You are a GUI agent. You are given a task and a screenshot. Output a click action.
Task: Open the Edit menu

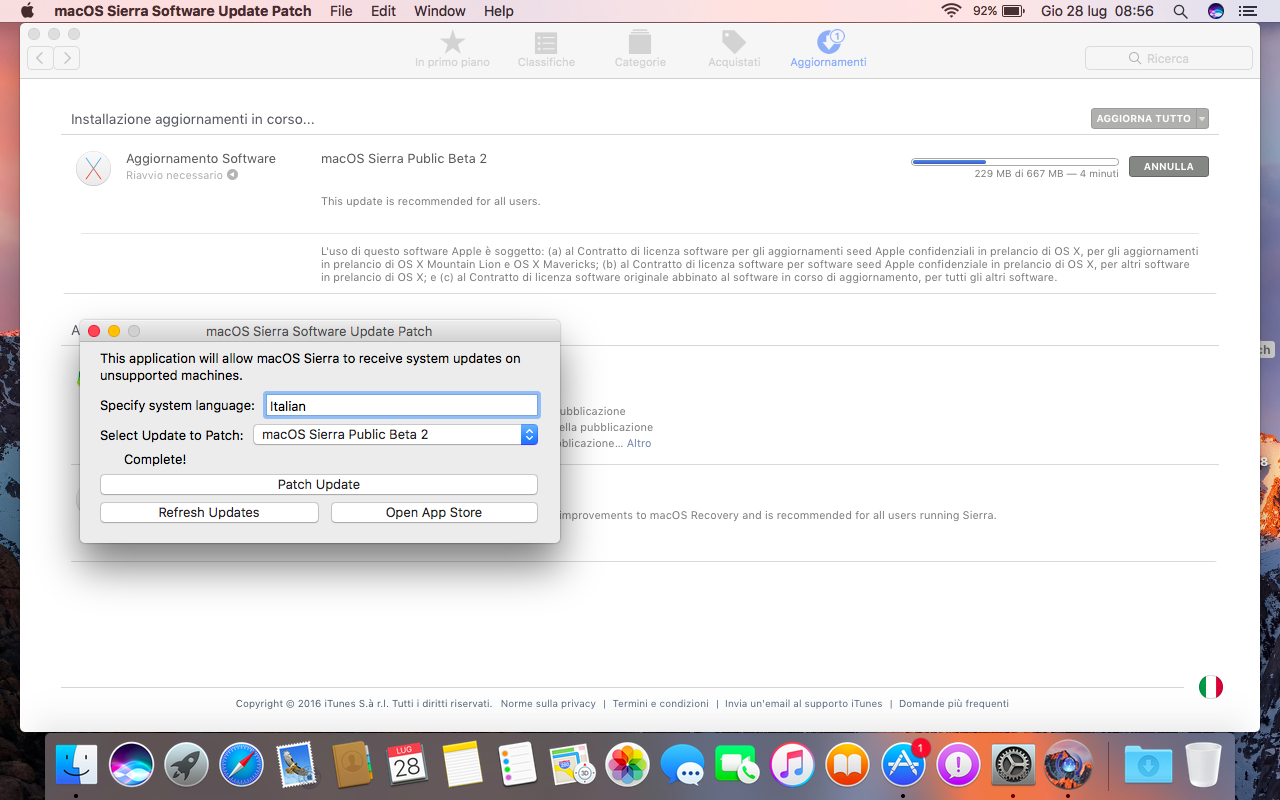point(383,11)
